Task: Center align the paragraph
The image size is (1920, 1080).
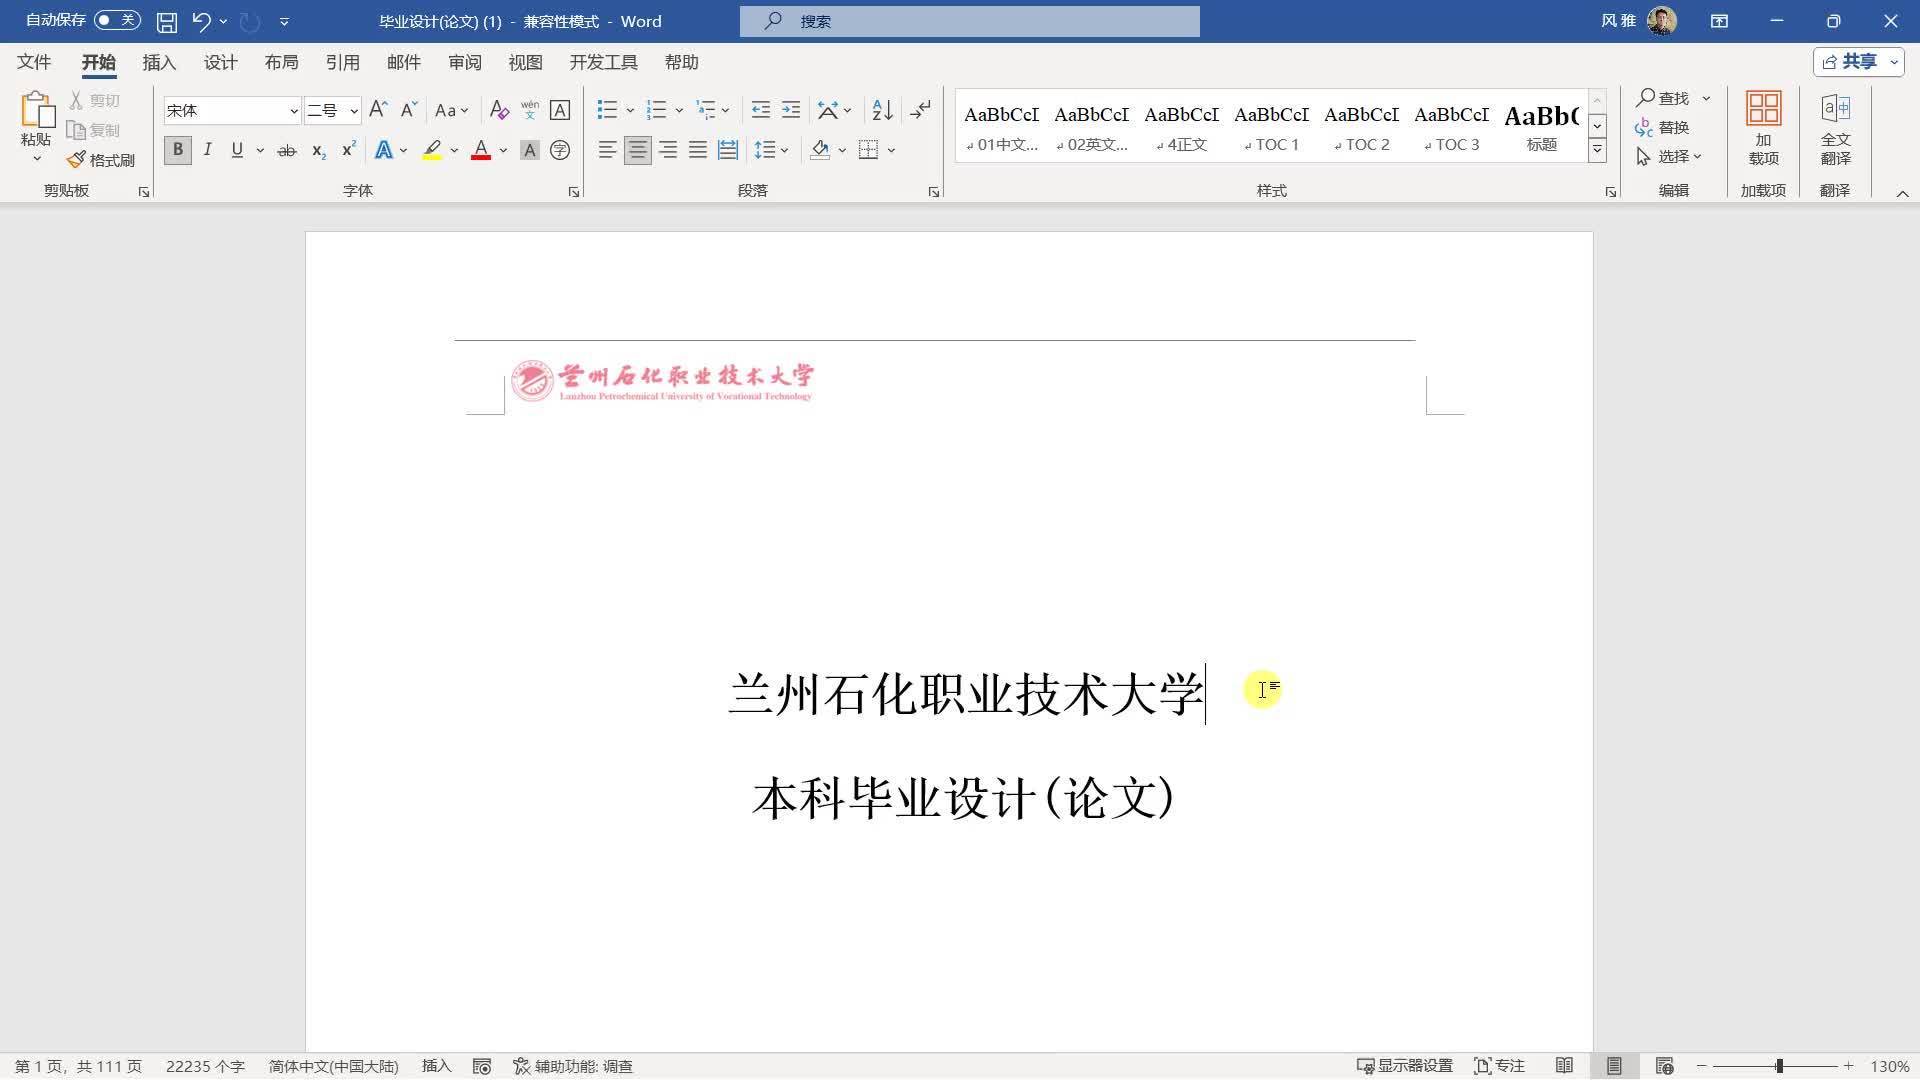Action: (x=637, y=150)
